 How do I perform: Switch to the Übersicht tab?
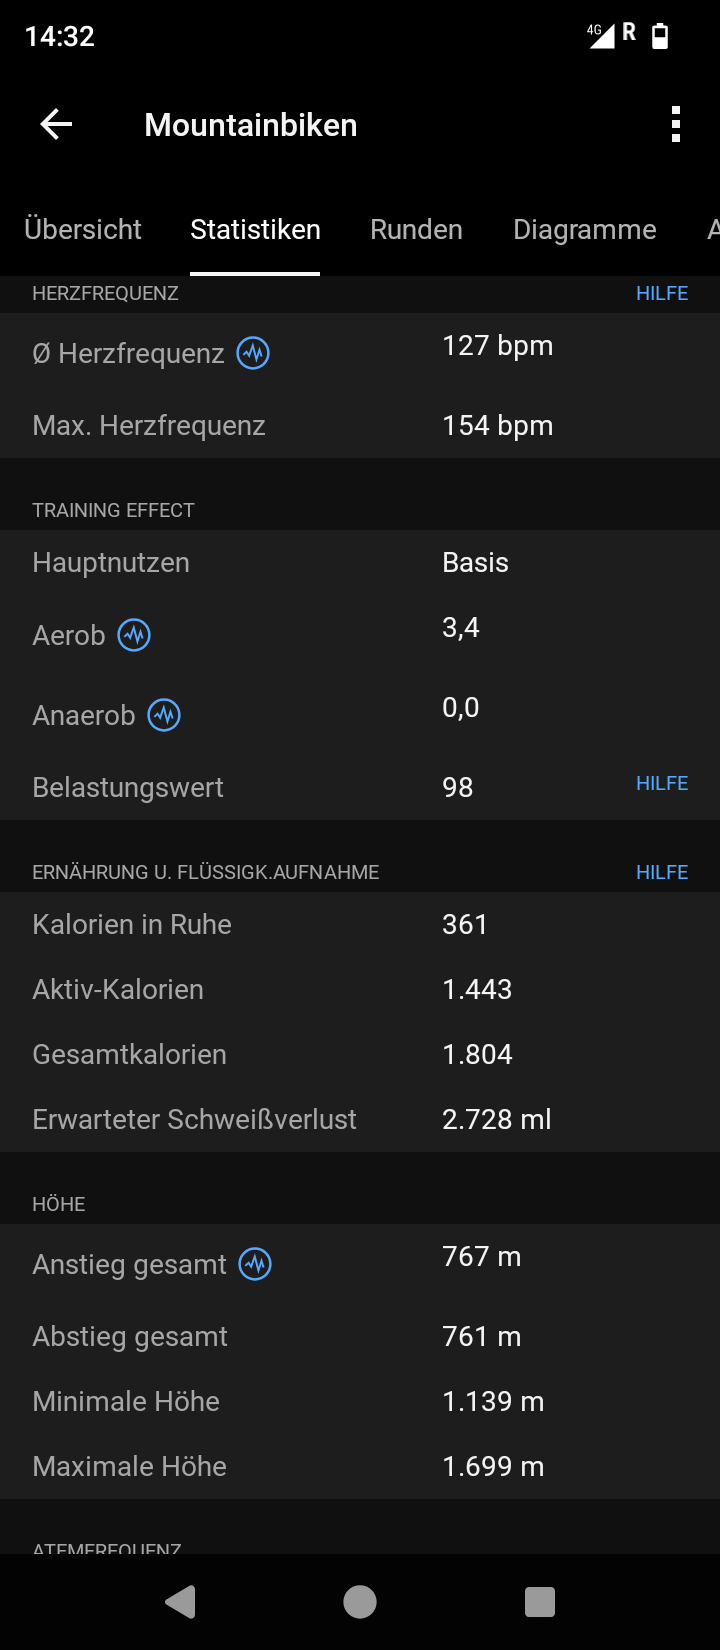83,229
